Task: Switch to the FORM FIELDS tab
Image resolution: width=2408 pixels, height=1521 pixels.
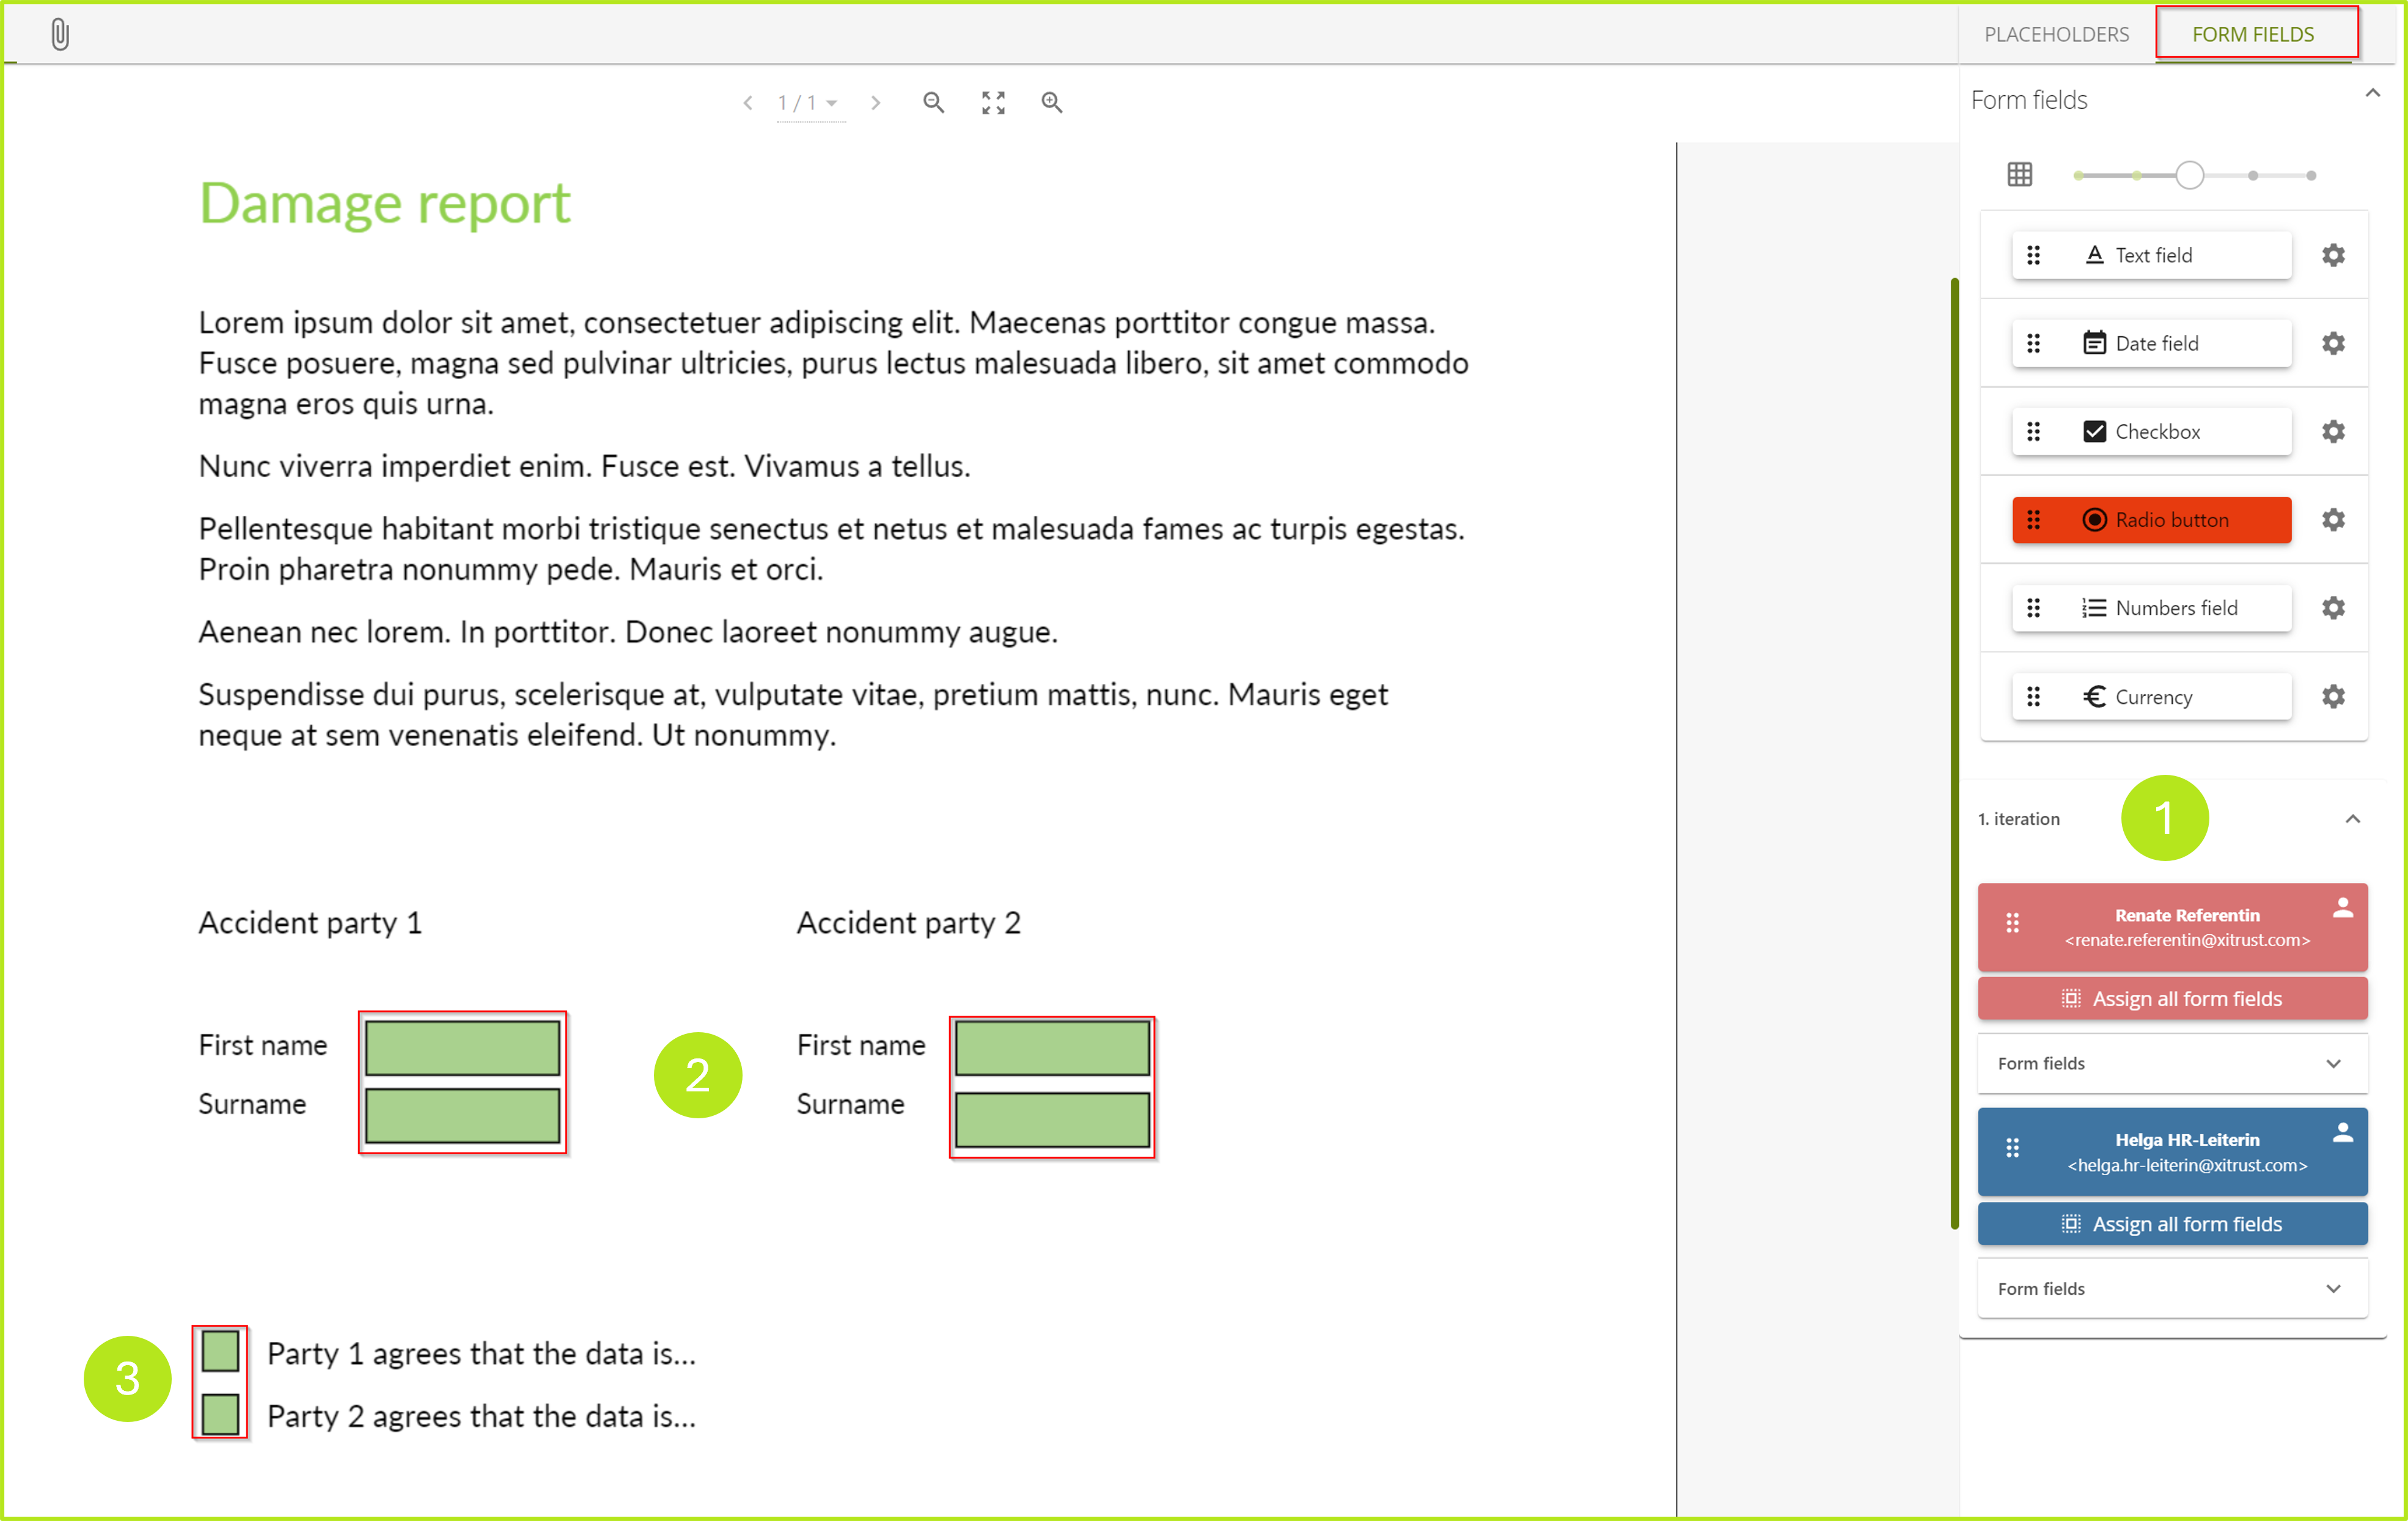Action: click(2252, 34)
